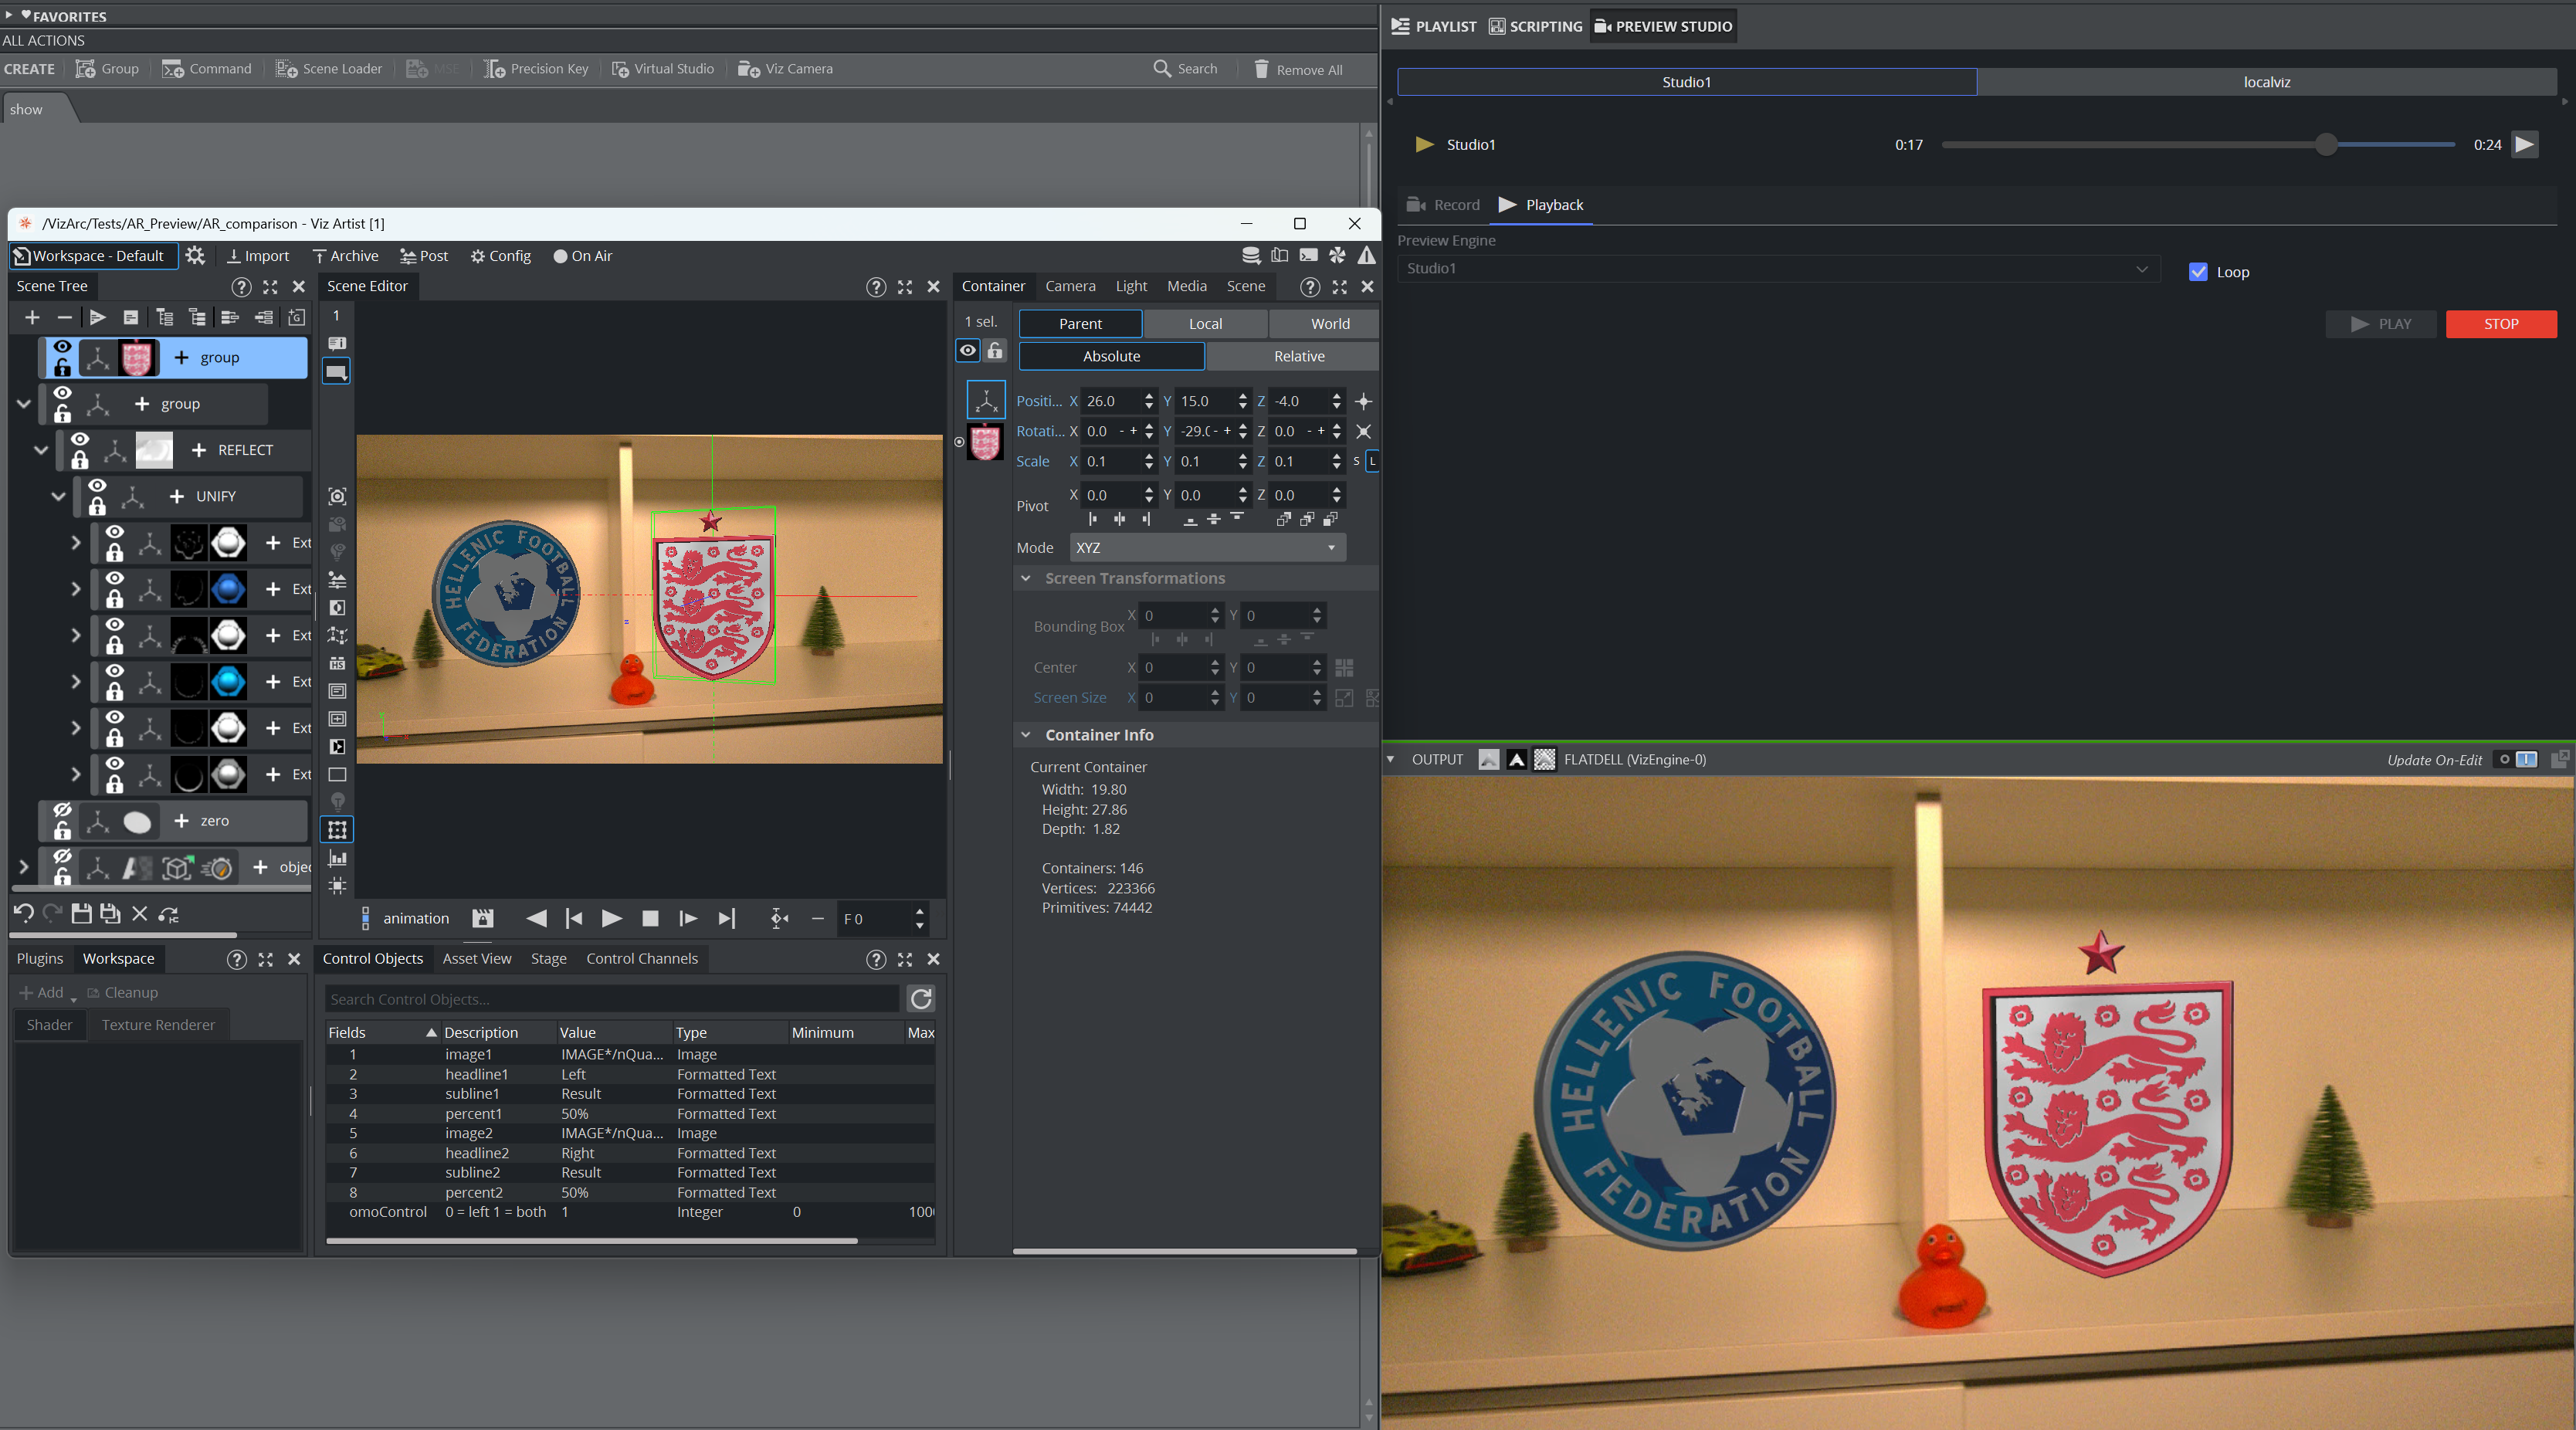Click the Remove All button
Viewport: 2576px width, 1430px height.
(x=1297, y=69)
